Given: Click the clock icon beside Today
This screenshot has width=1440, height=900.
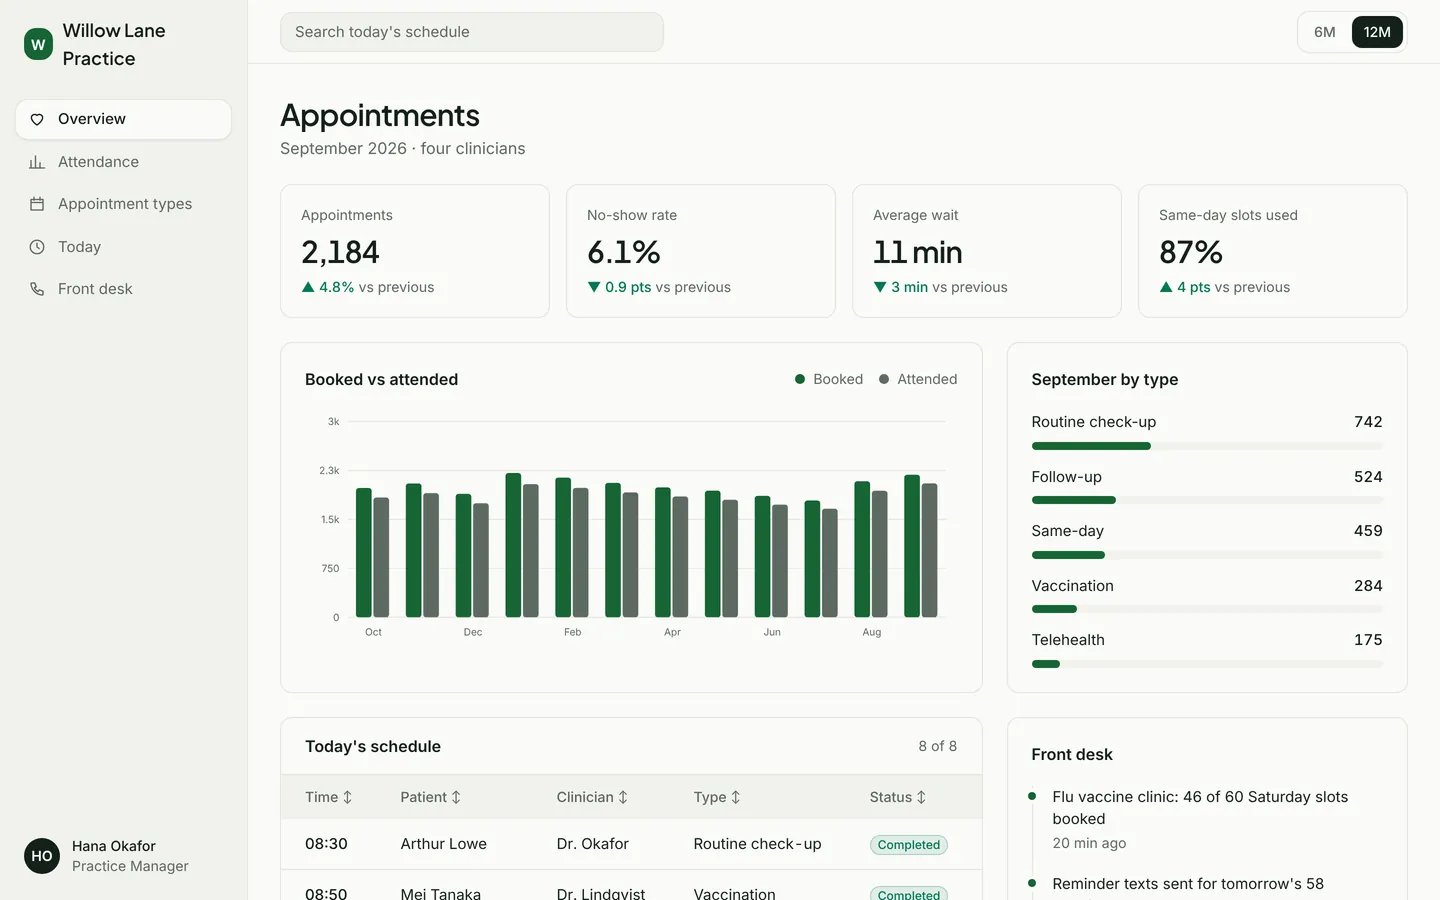Looking at the screenshot, I should (x=37, y=247).
